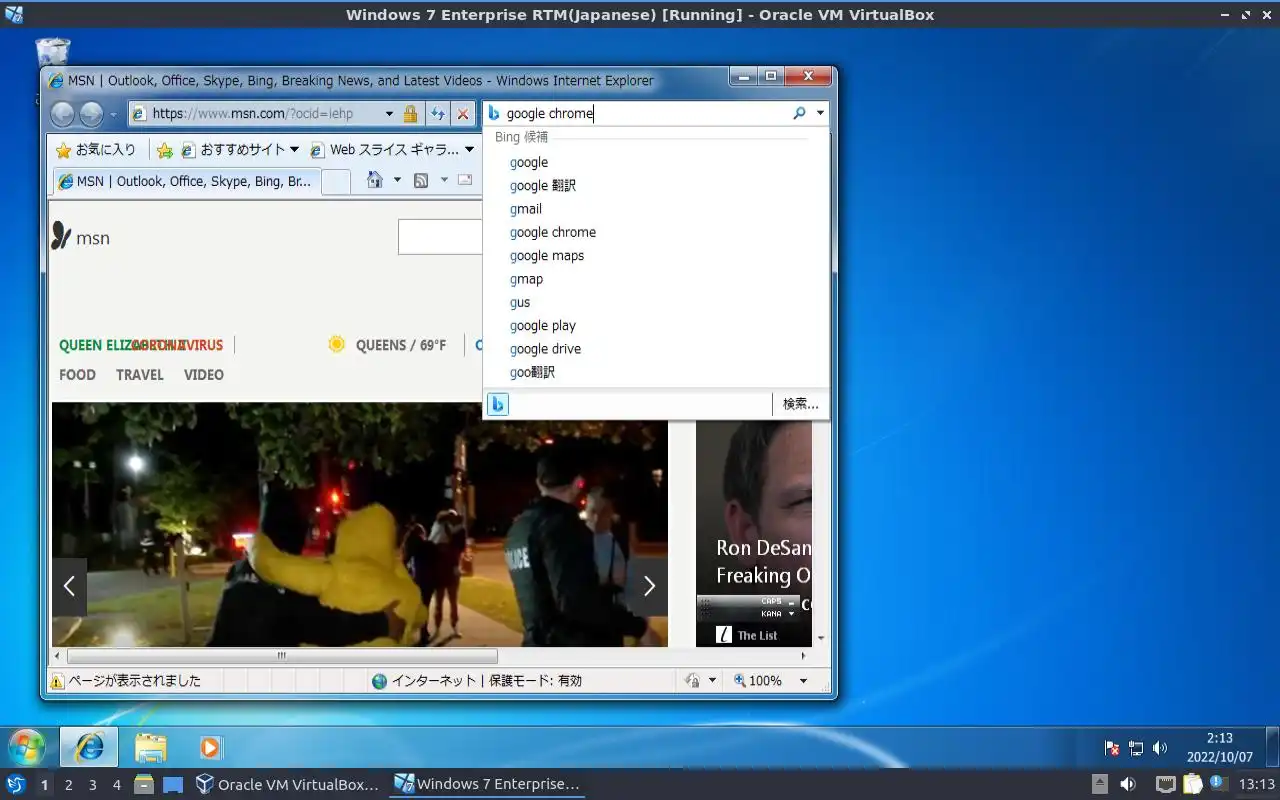Image resolution: width=1280 pixels, height=800 pixels.
Task: Switch to host workspace 2
Action: [x=68, y=785]
